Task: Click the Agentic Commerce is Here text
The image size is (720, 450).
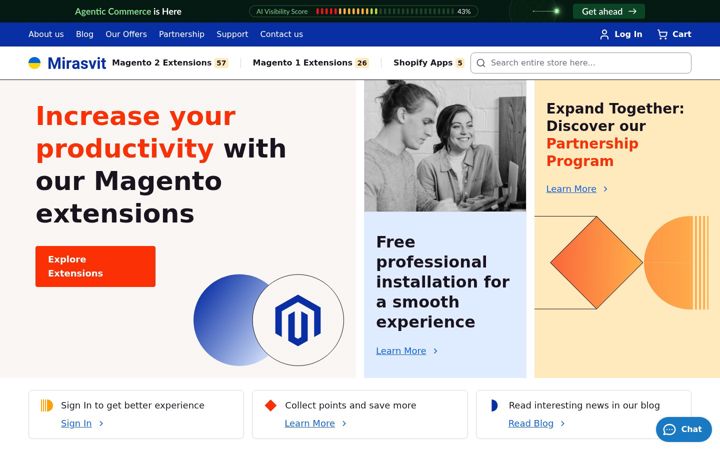Action: (x=128, y=11)
